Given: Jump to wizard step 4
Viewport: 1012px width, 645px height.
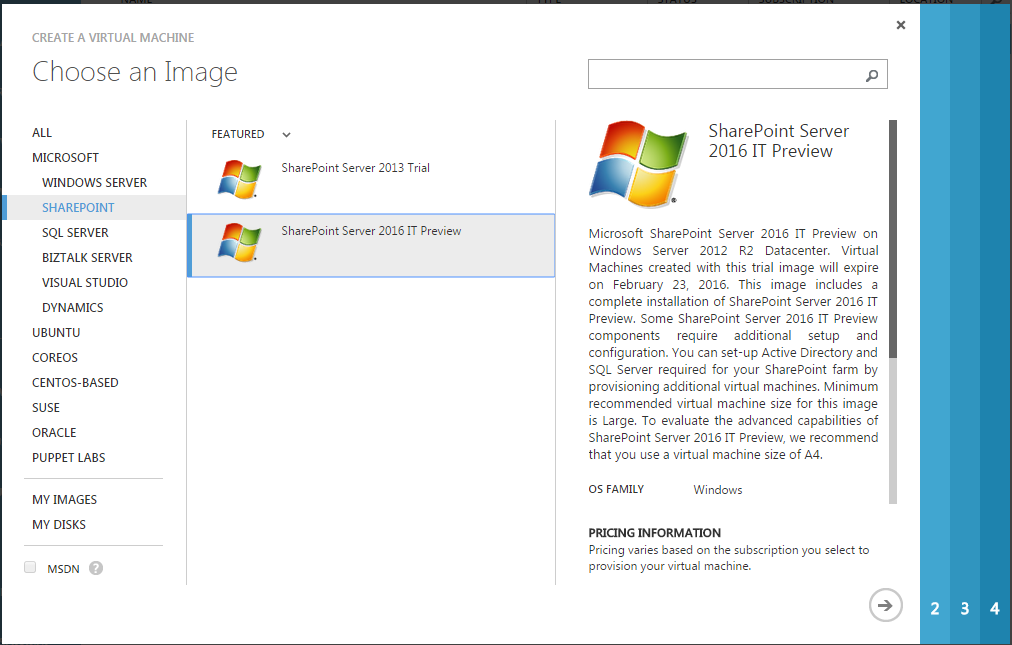Looking at the screenshot, I should (995, 608).
